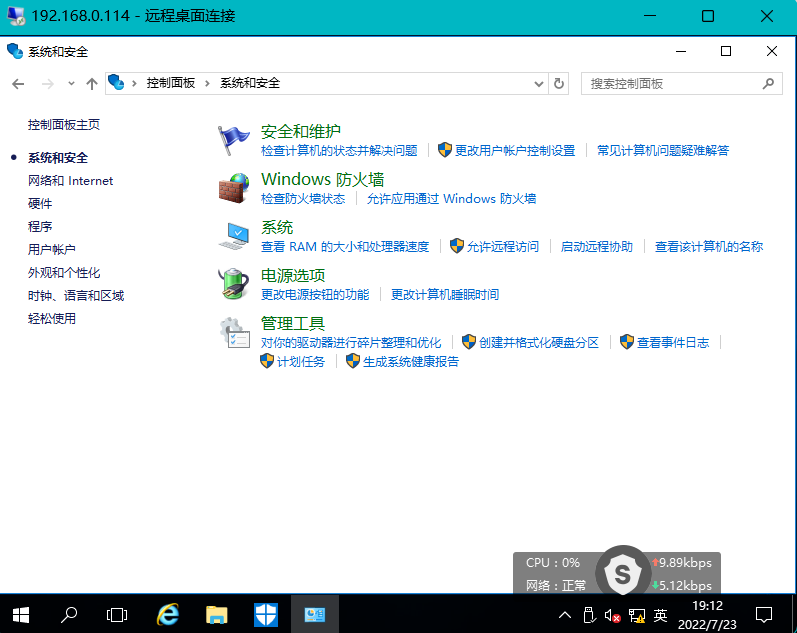
Task: Open taskbar search magnifier
Action: 69,615
